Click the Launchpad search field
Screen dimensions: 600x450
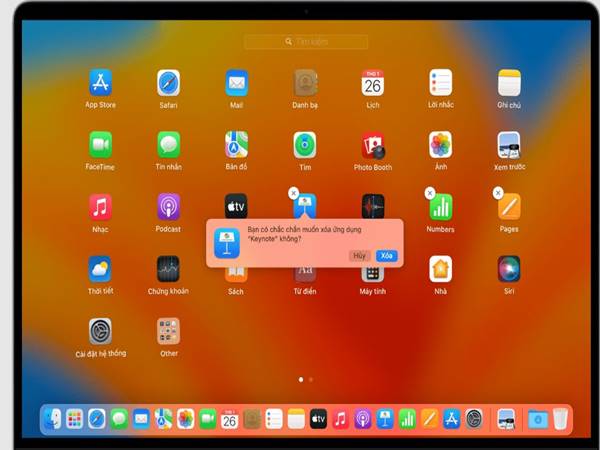click(306, 42)
